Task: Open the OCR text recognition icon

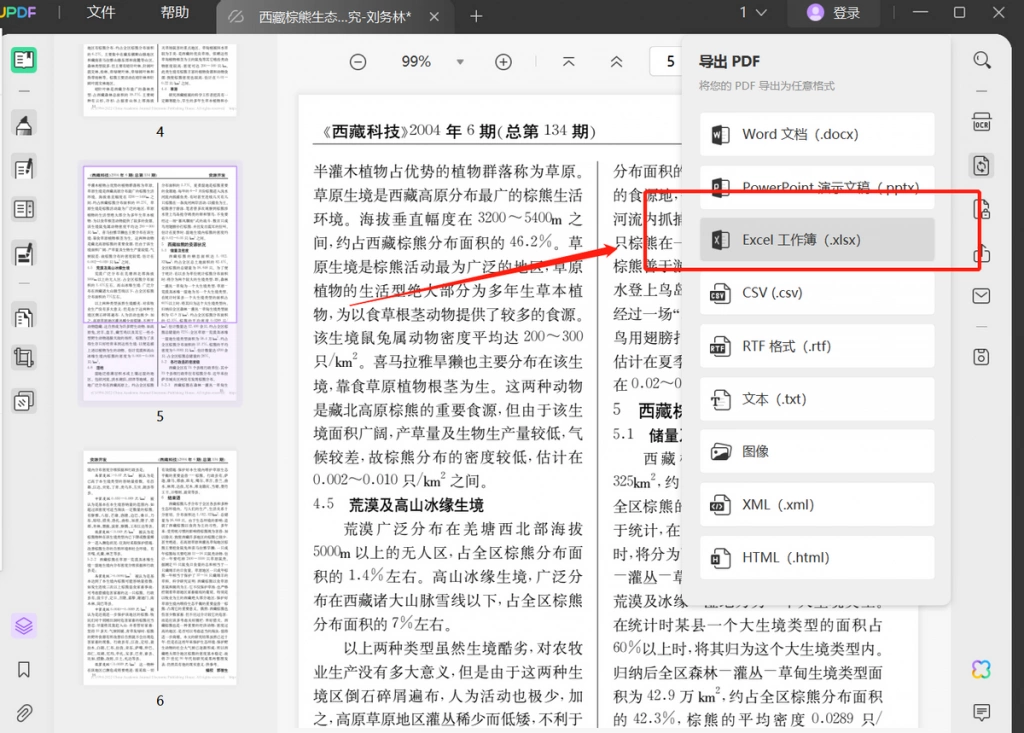Action: pos(982,122)
